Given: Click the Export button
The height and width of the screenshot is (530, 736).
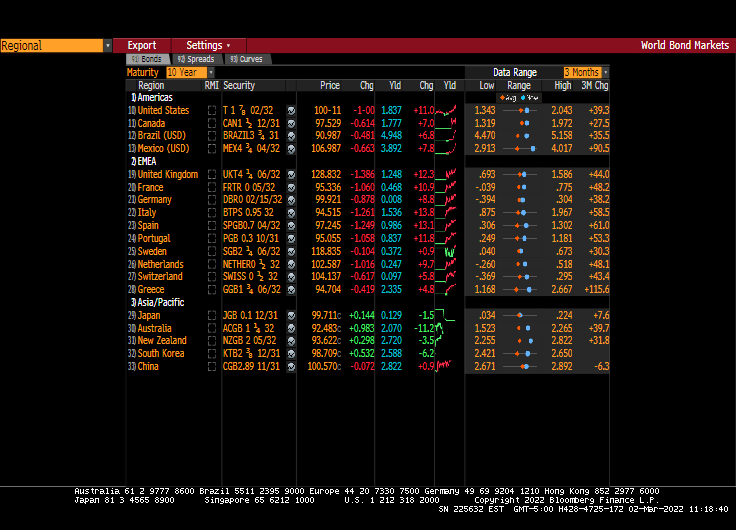Looking at the screenshot, I should (142, 45).
